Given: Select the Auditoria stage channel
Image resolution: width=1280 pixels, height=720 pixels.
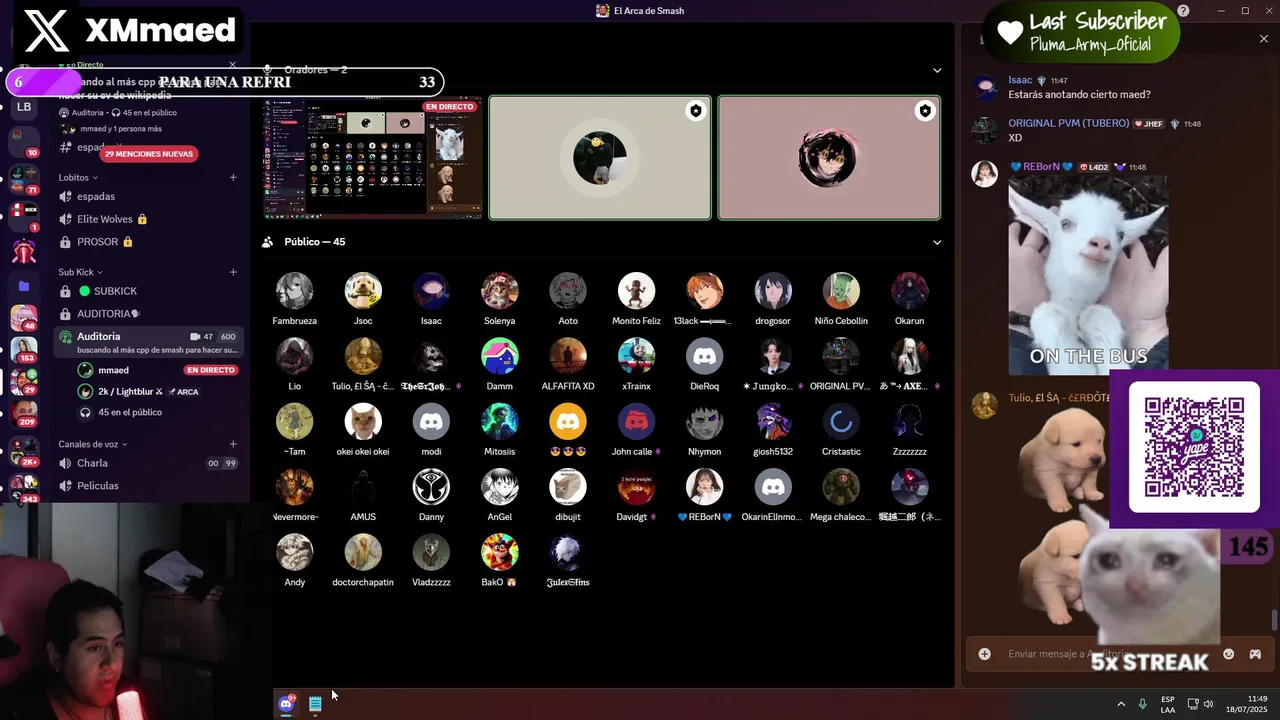Looking at the screenshot, I should click(x=150, y=342).
